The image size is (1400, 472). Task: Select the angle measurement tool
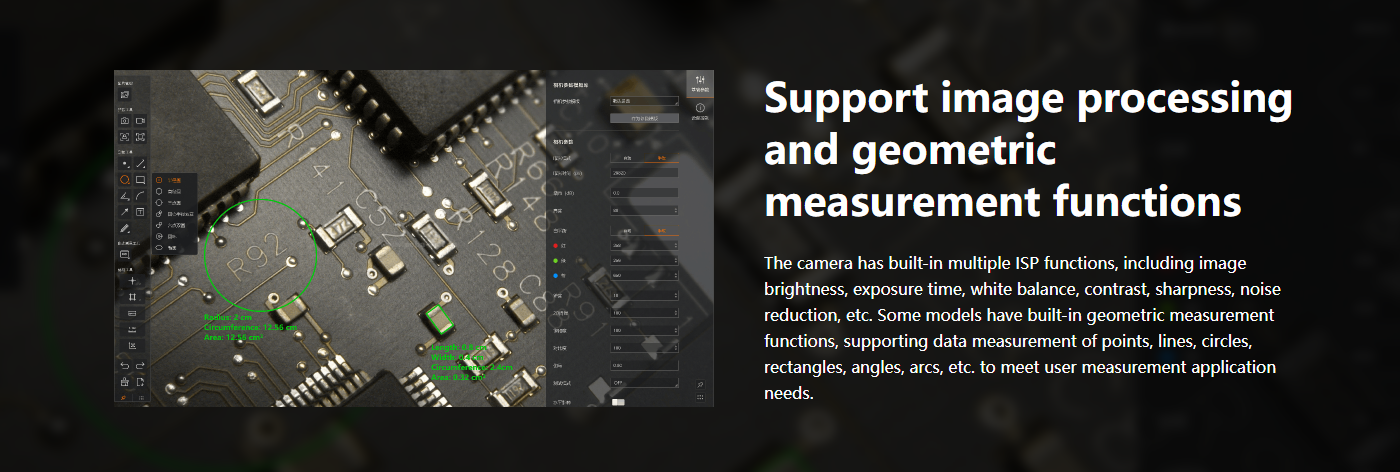click(125, 196)
